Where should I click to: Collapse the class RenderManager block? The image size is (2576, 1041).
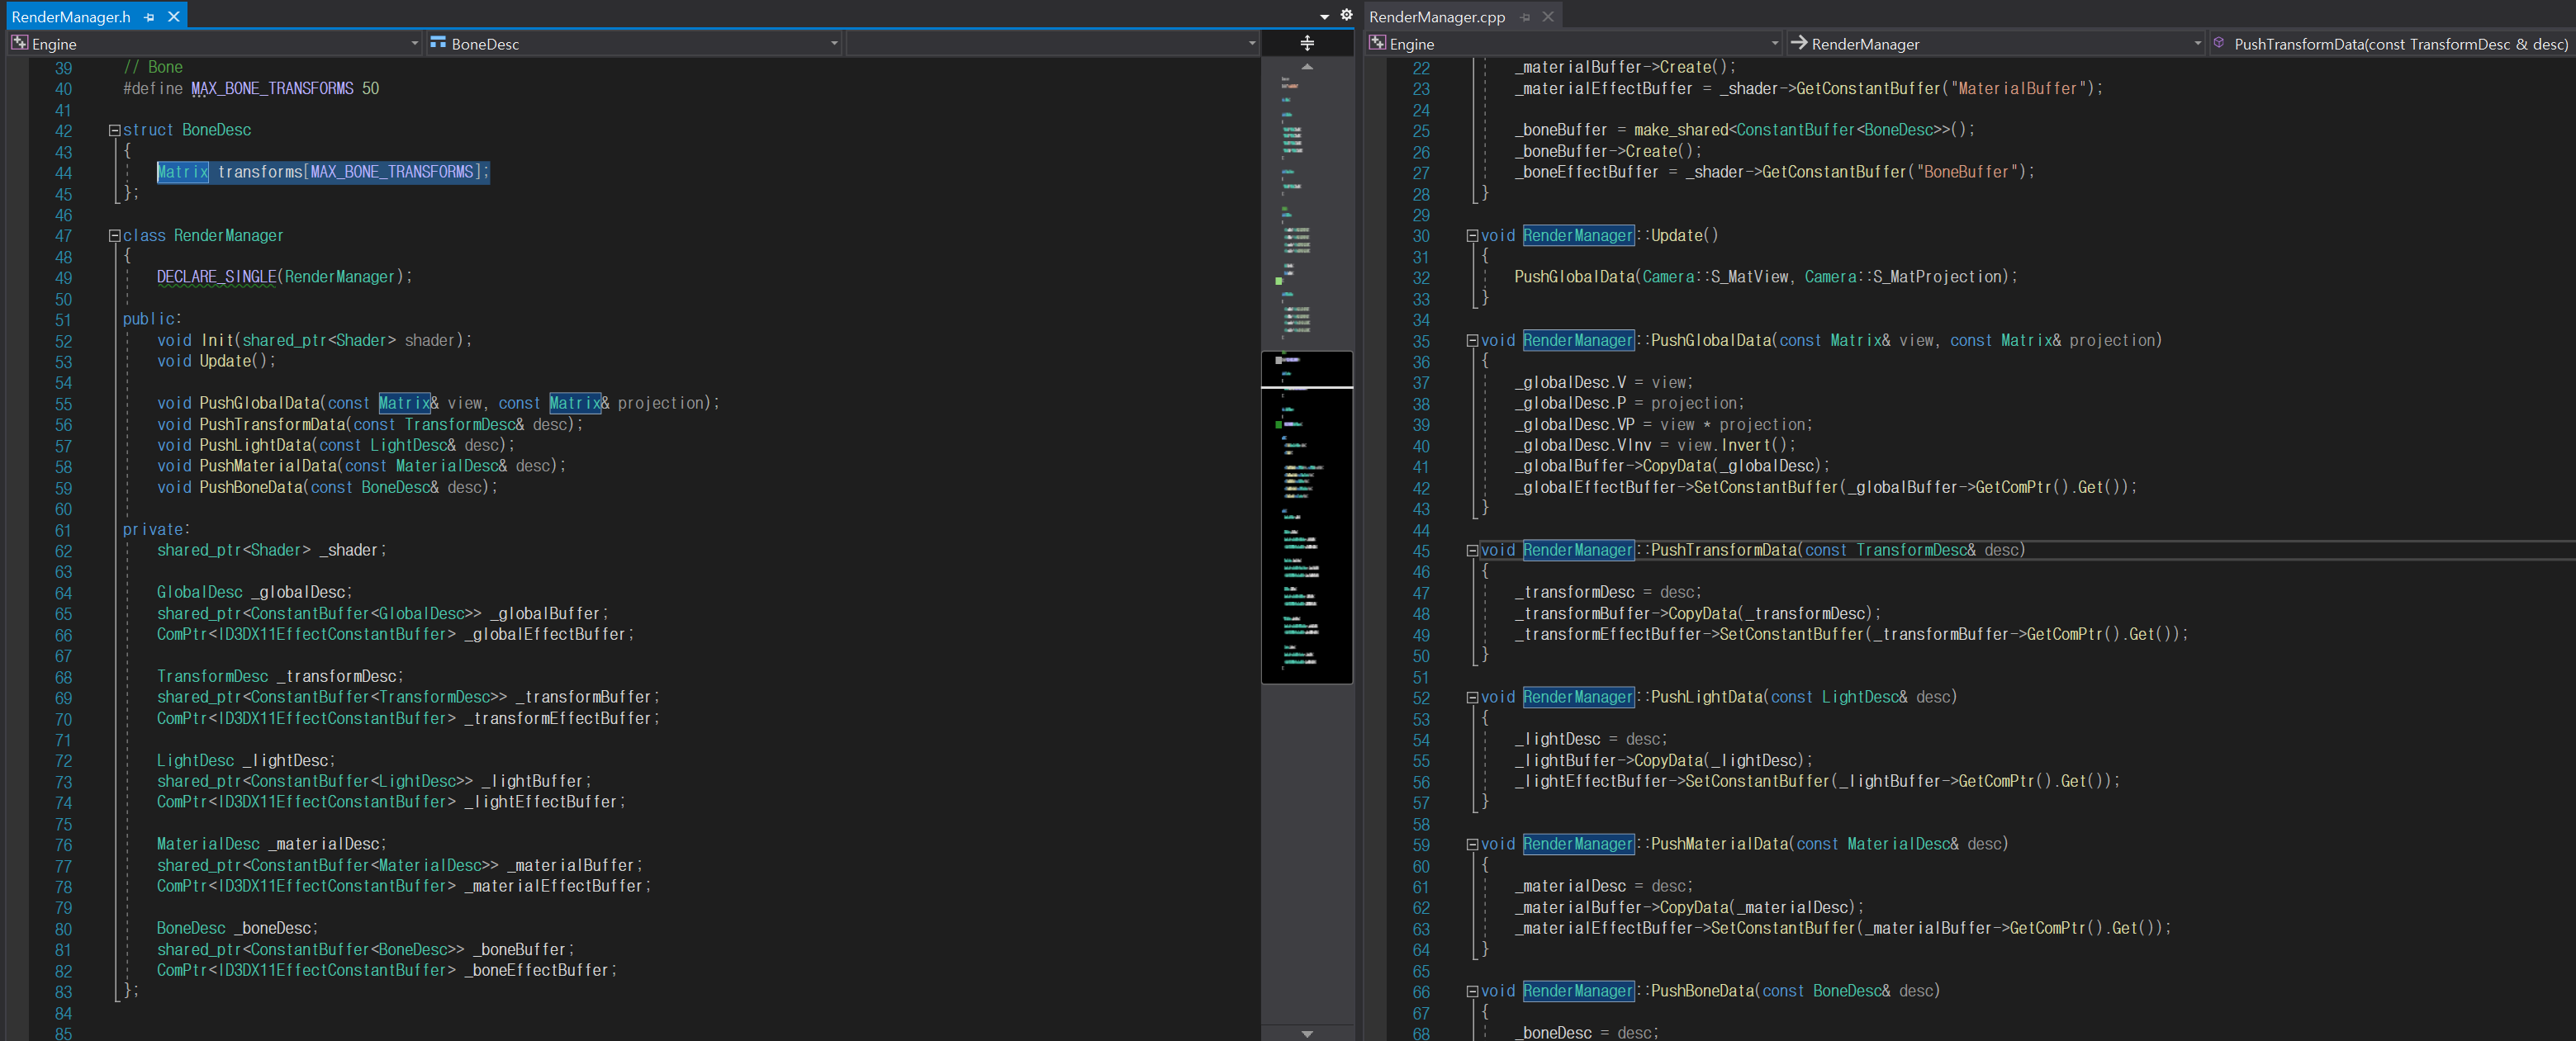[114, 236]
